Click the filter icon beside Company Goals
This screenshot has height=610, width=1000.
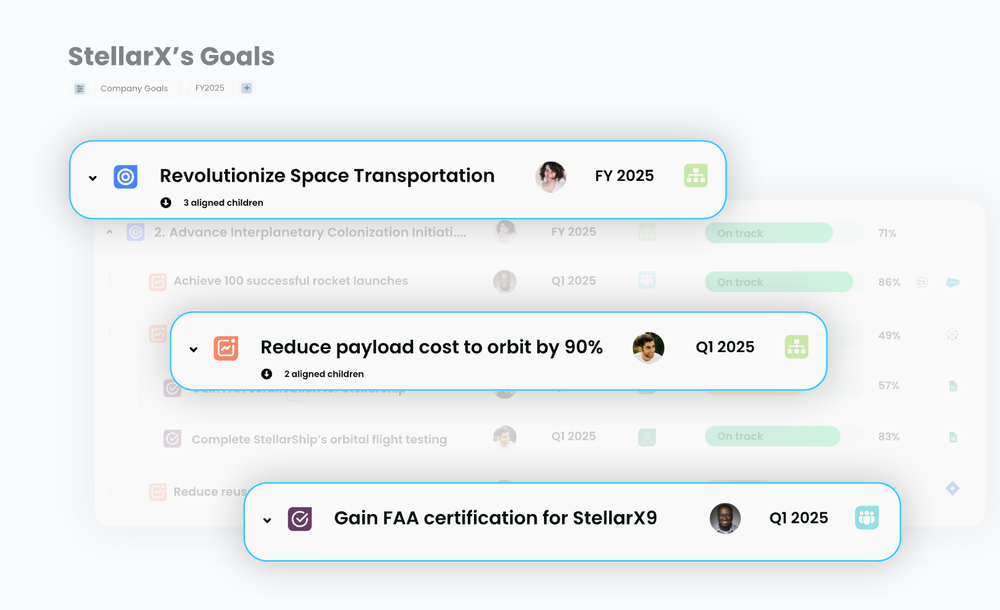point(79,88)
